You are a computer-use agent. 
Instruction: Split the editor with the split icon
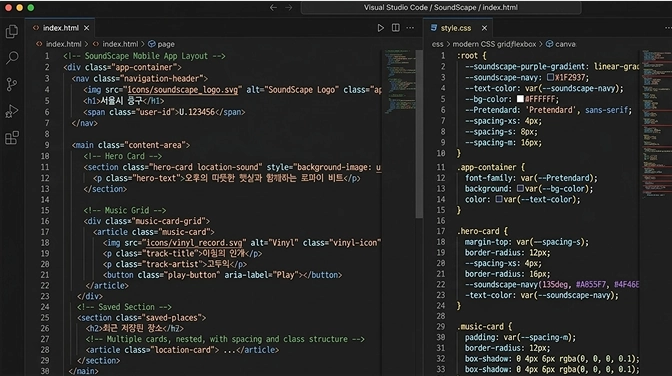[396, 28]
